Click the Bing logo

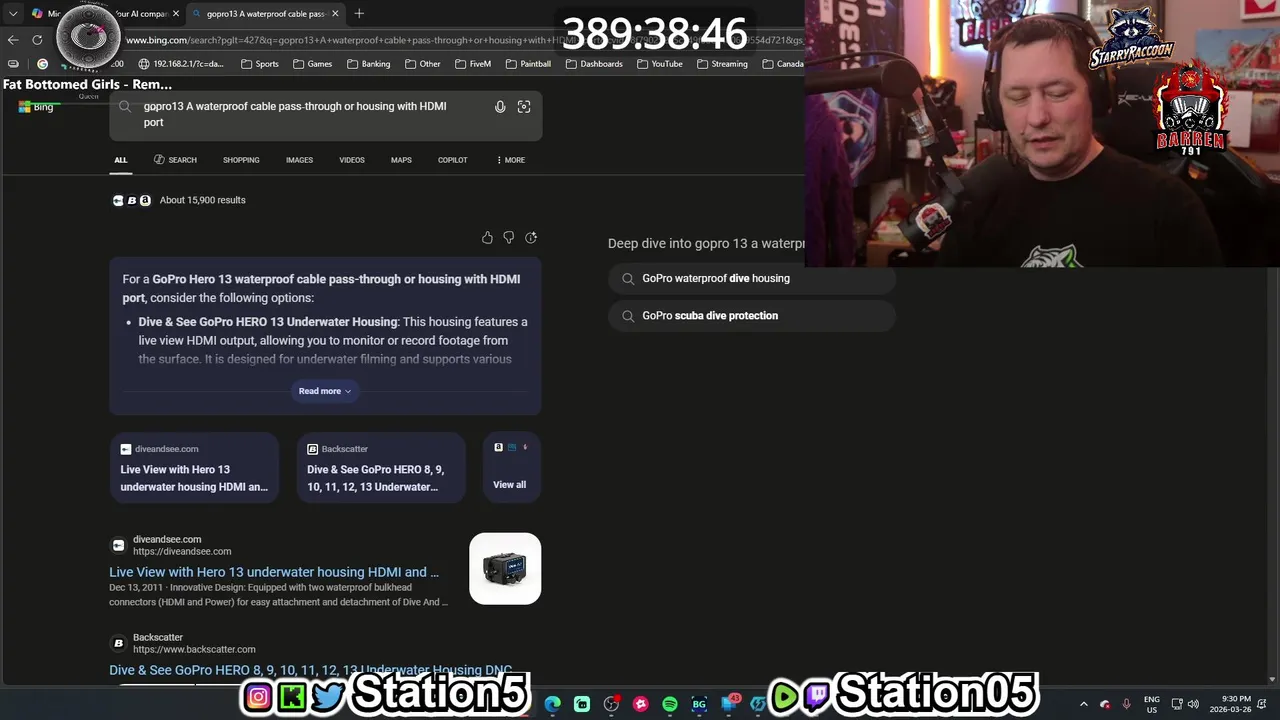(x=36, y=107)
